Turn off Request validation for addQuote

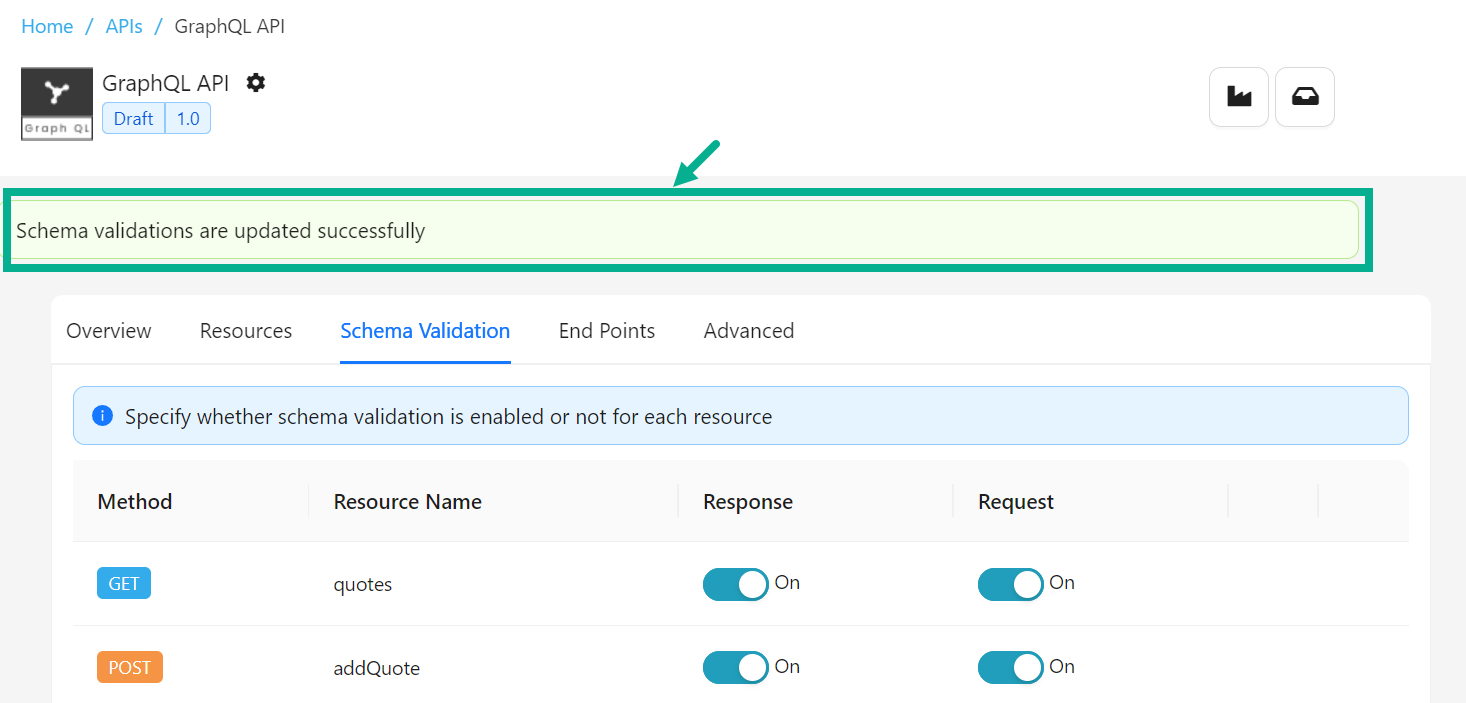click(x=1010, y=667)
